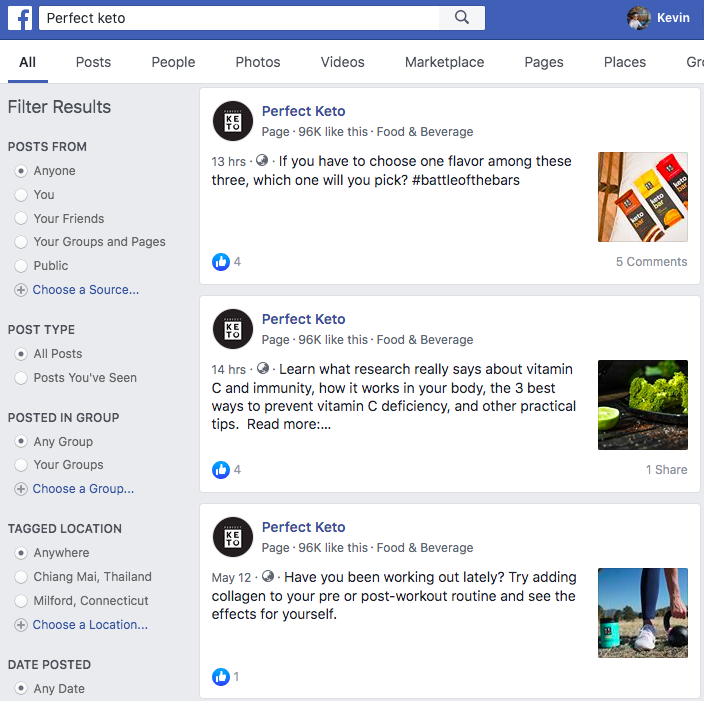Click plus icon beside Choose a Location
The width and height of the screenshot is (704, 701).
(x=21, y=625)
